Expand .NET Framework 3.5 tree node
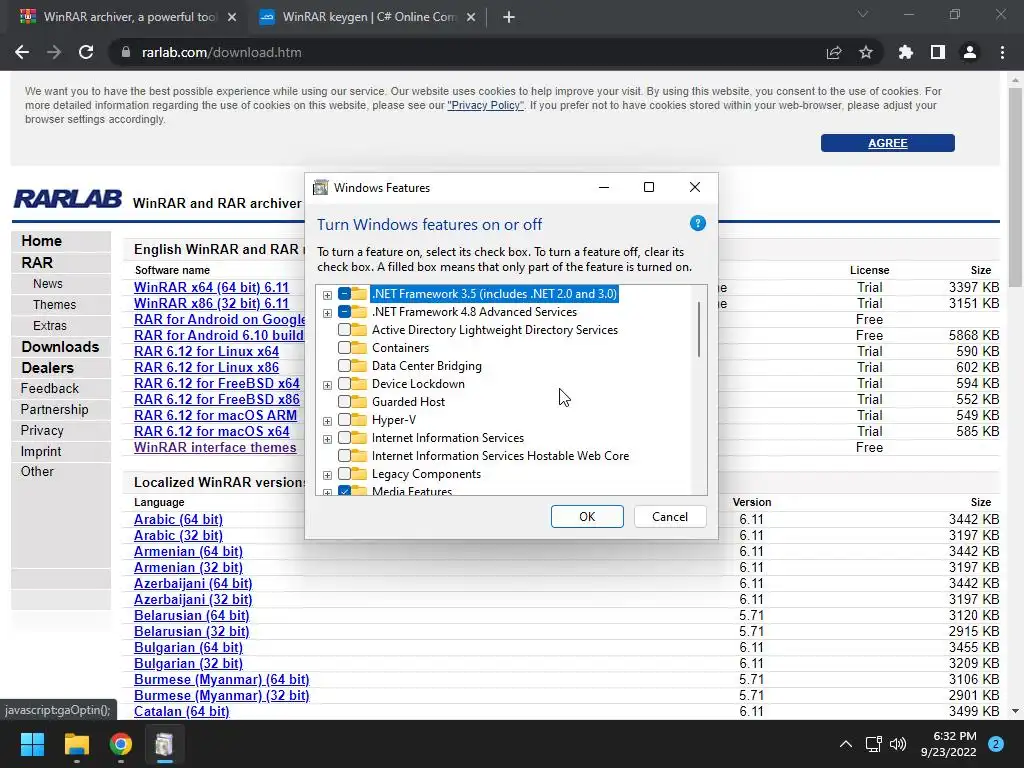Screen dimensions: 1024x768 click(327, 295)
